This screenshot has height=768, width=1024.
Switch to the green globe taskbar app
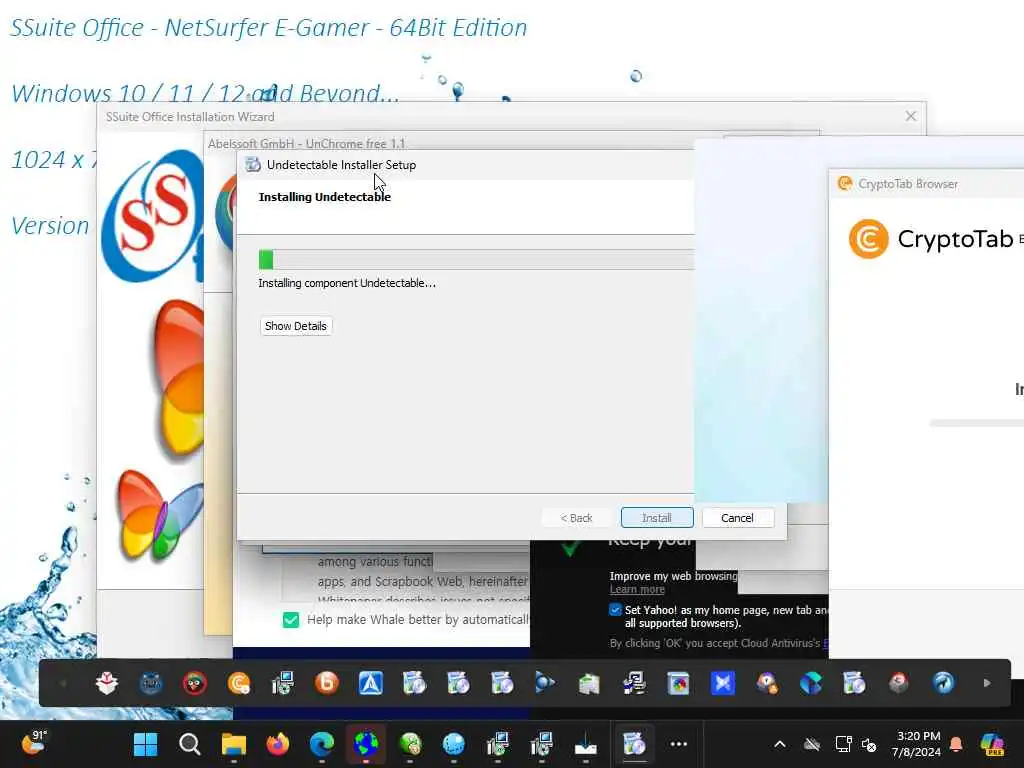[409, 744]
